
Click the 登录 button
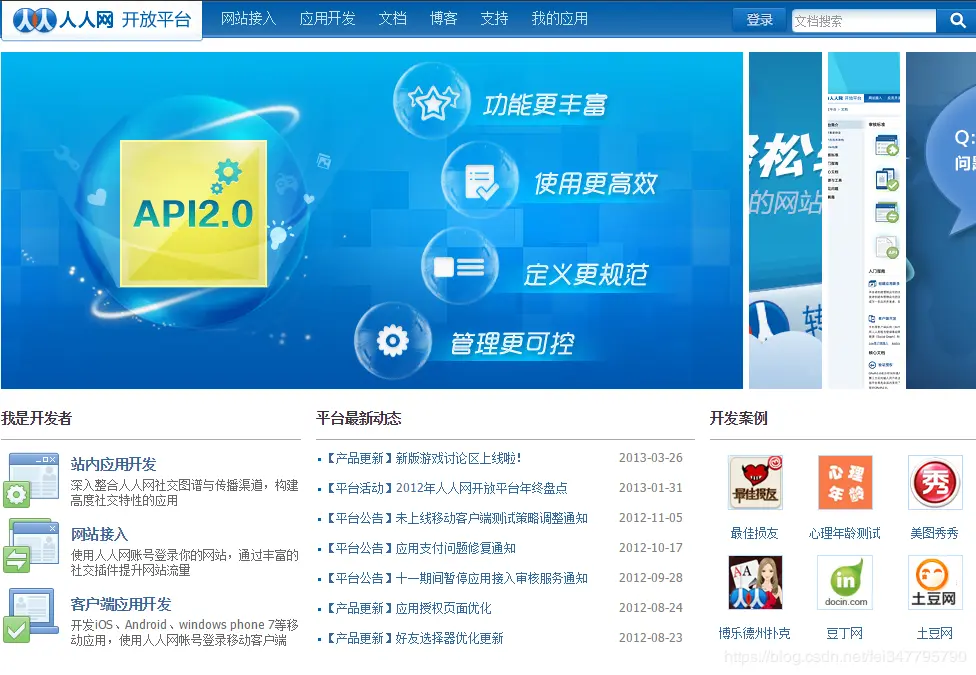point(759,21)
